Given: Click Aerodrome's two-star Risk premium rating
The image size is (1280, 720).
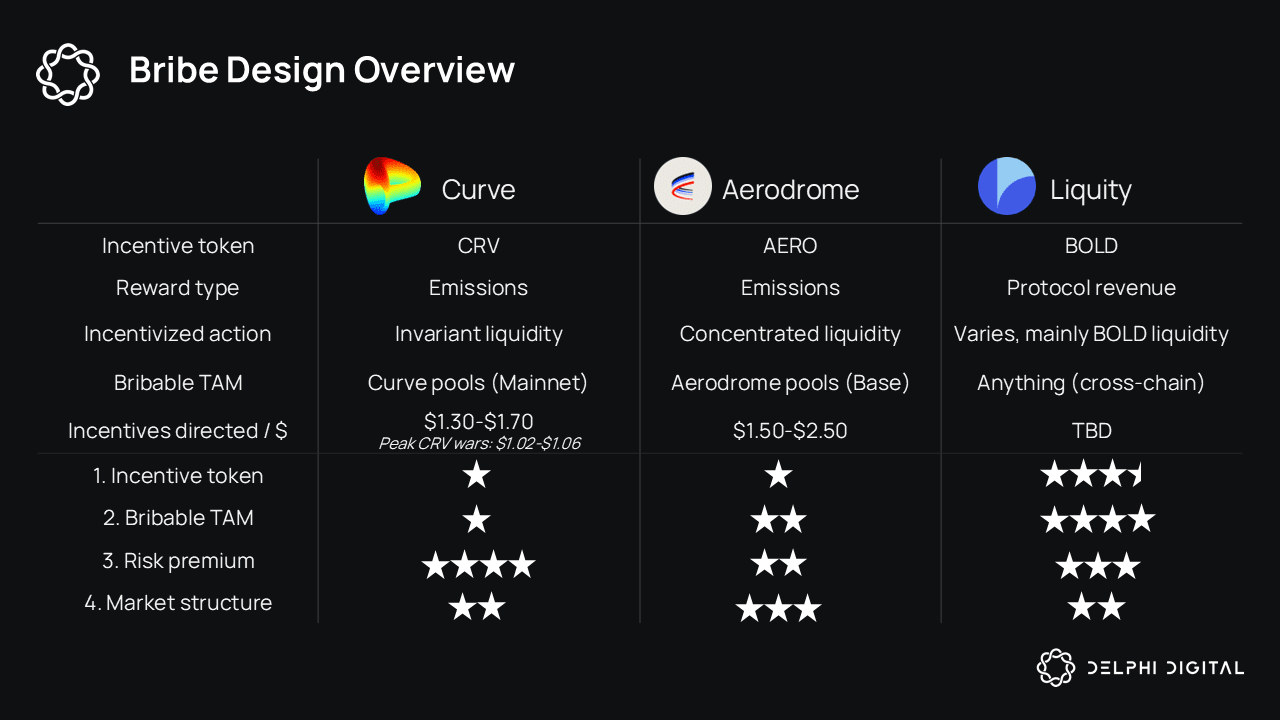Looking at the screenshot, I should coord(778,563).
